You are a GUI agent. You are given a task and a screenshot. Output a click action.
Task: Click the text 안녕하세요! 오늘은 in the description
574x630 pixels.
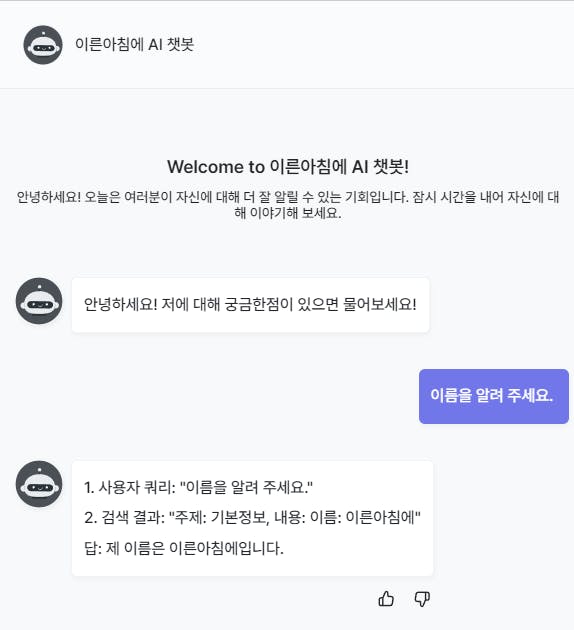coord(68,197)
